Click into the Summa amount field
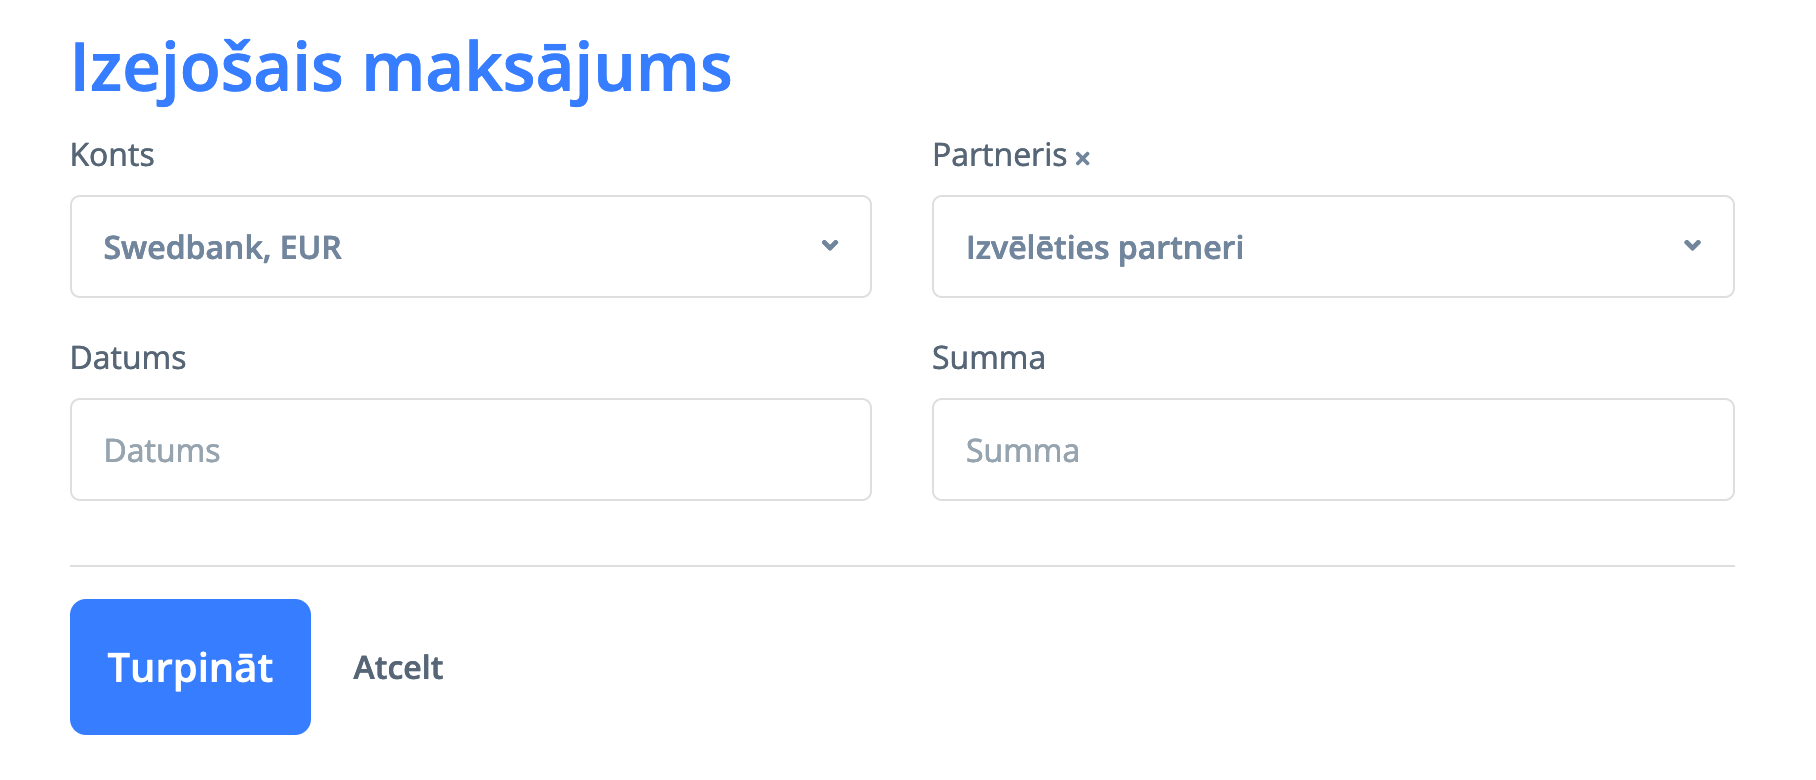The width and height of the screenshot is (1816, 780). (x=1332, y=450)
